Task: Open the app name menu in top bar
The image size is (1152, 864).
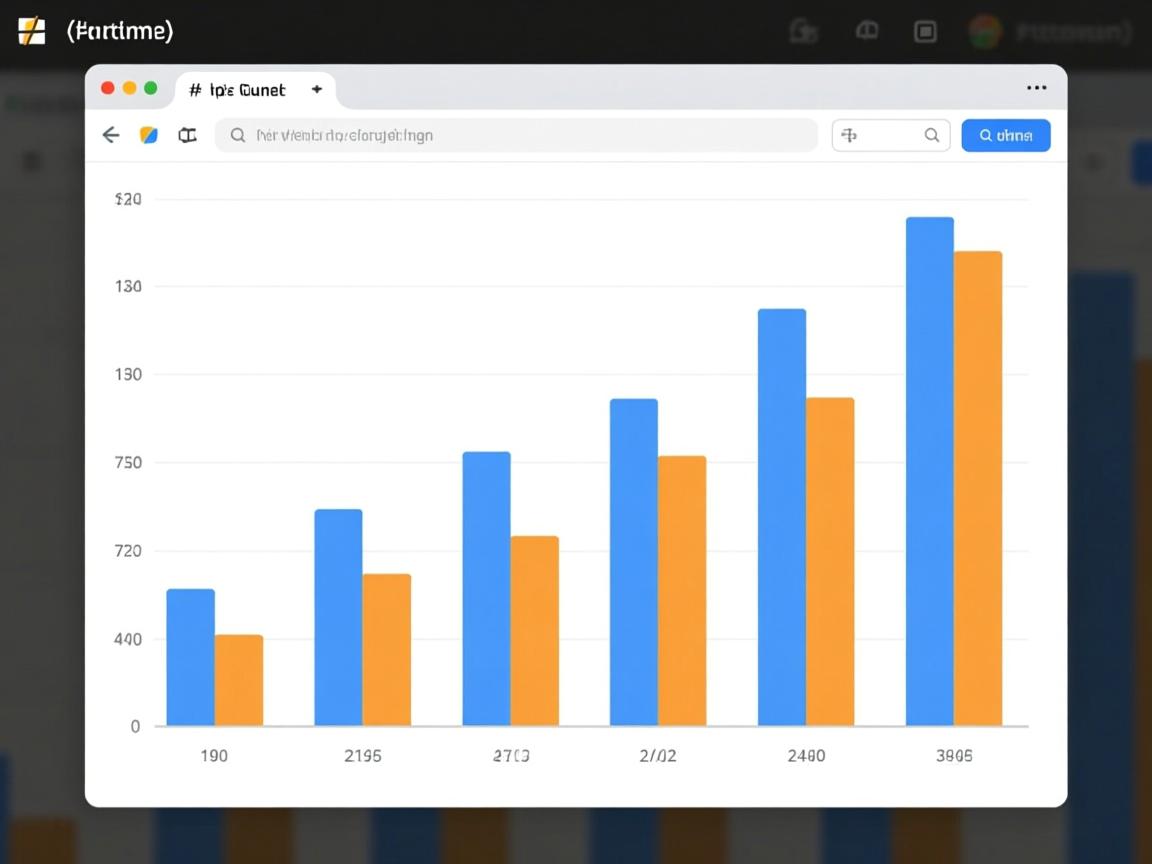Action: tap(120, 31)
